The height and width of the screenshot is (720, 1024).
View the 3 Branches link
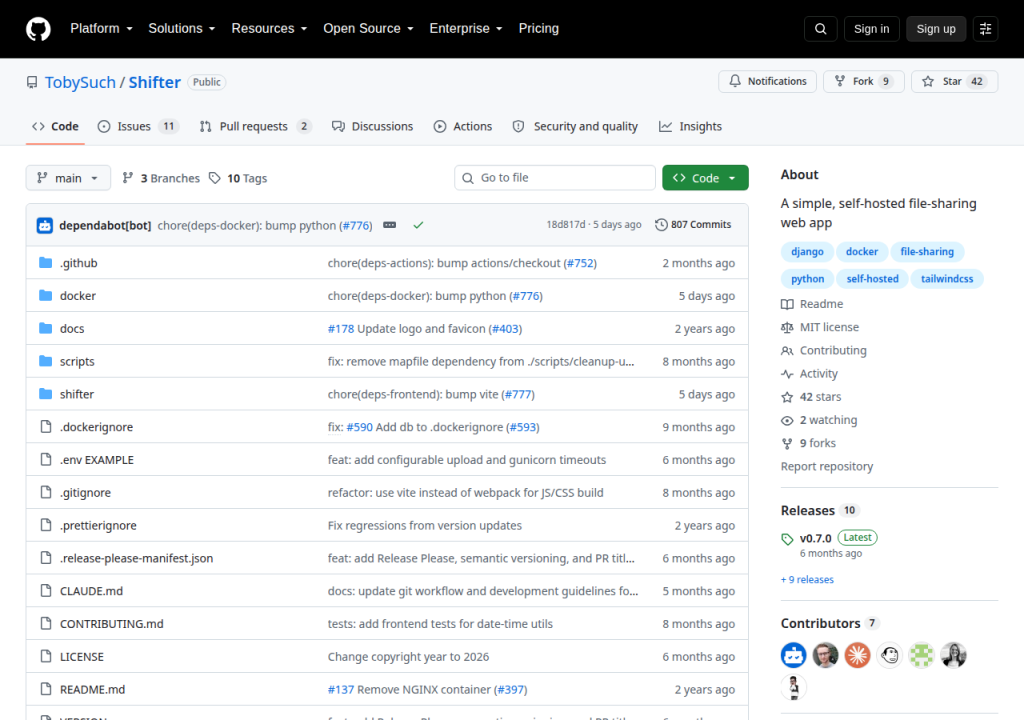point(161,178)
